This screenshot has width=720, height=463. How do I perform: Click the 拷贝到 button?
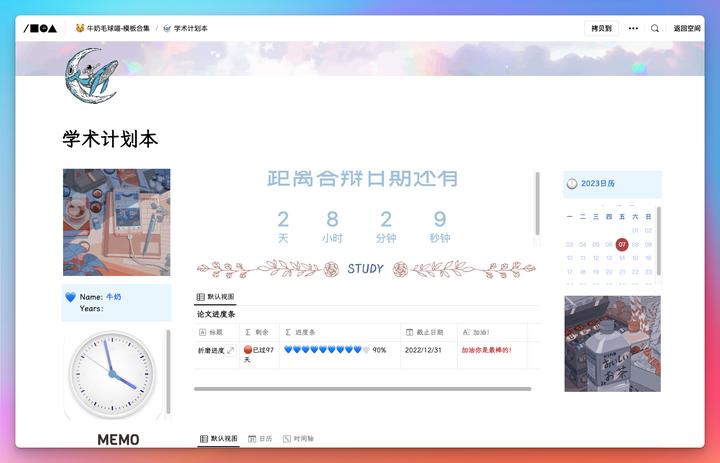tap(601, 28)
